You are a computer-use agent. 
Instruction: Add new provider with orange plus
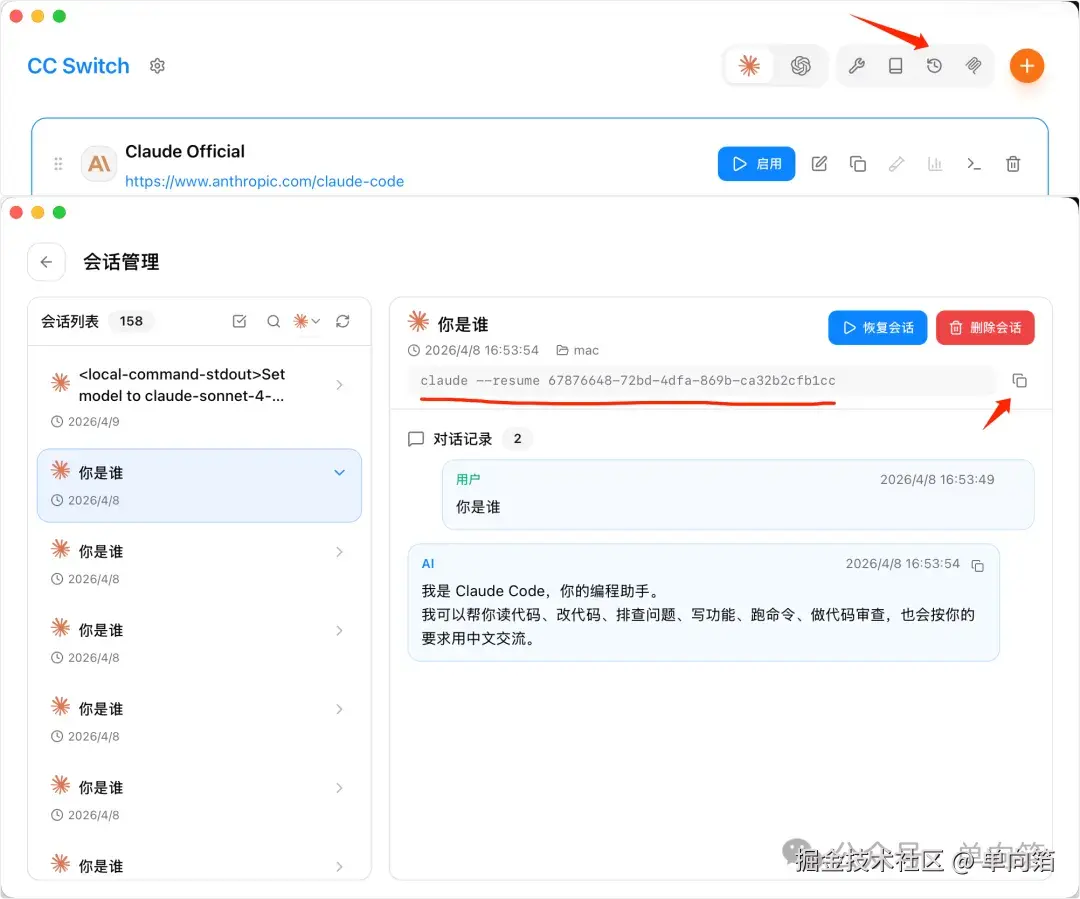click(x=1026, y=66)
